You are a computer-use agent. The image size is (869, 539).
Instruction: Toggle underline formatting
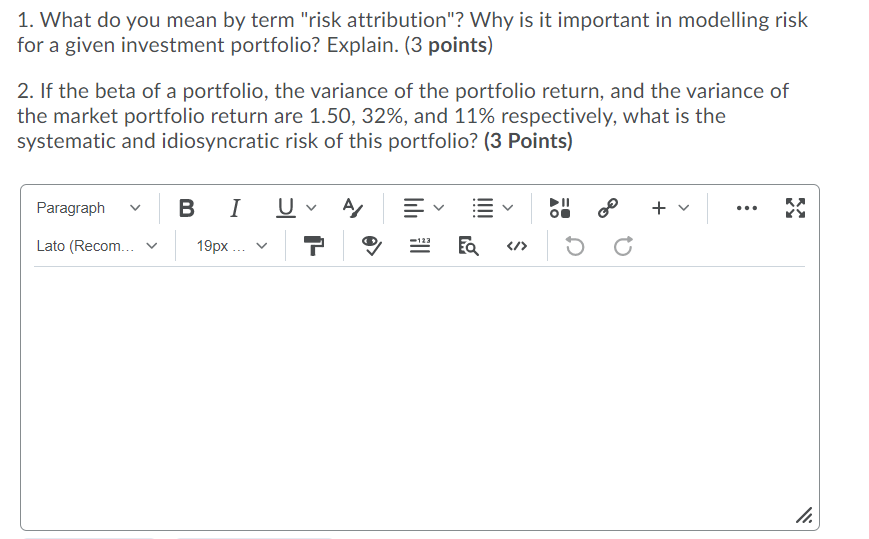click(285, 208)
